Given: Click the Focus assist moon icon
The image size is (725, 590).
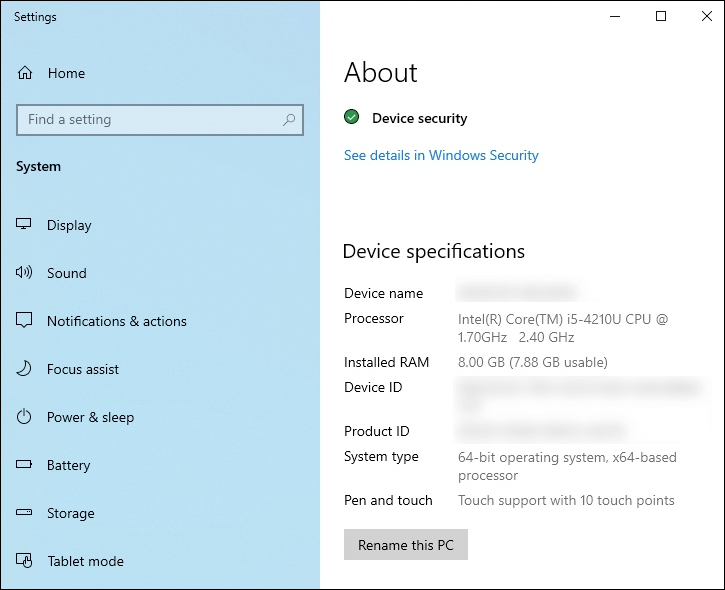Looking at the screenshot, I should pos(24,369).
